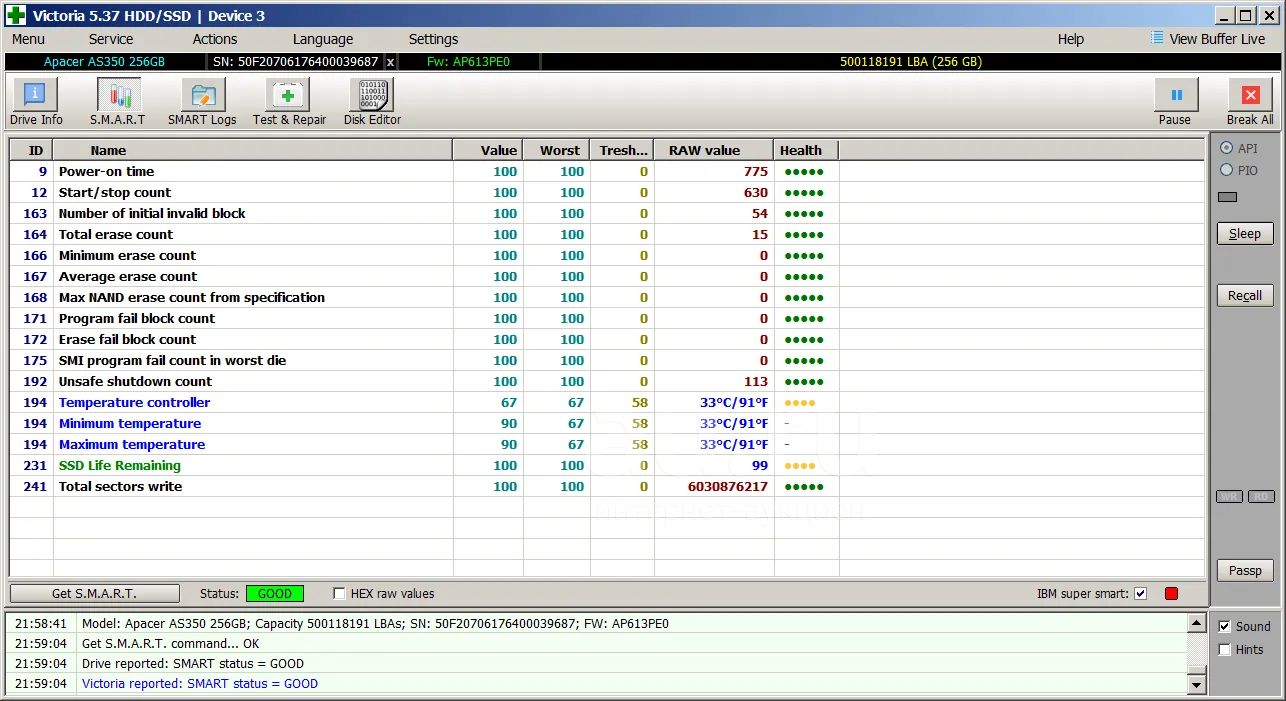Click the raw value 6030876217
This screenshot has width=1286, height=701.
pyautogui.click(x=728, y=487)
